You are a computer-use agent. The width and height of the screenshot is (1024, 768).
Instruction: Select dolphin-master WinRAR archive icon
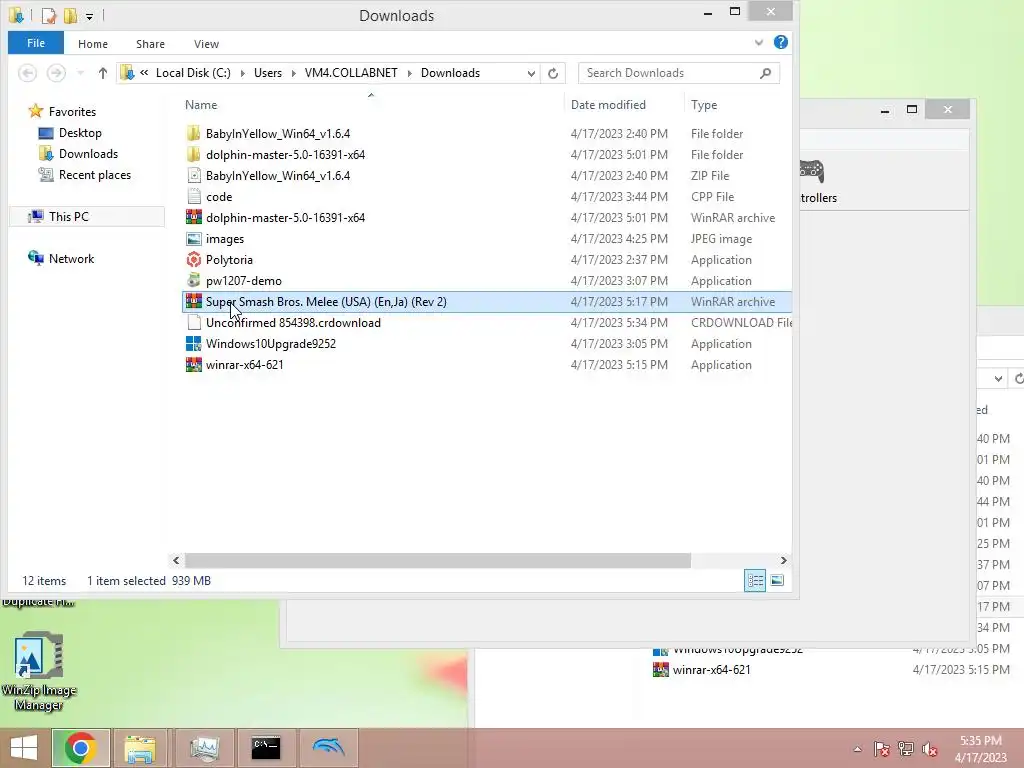193,217
